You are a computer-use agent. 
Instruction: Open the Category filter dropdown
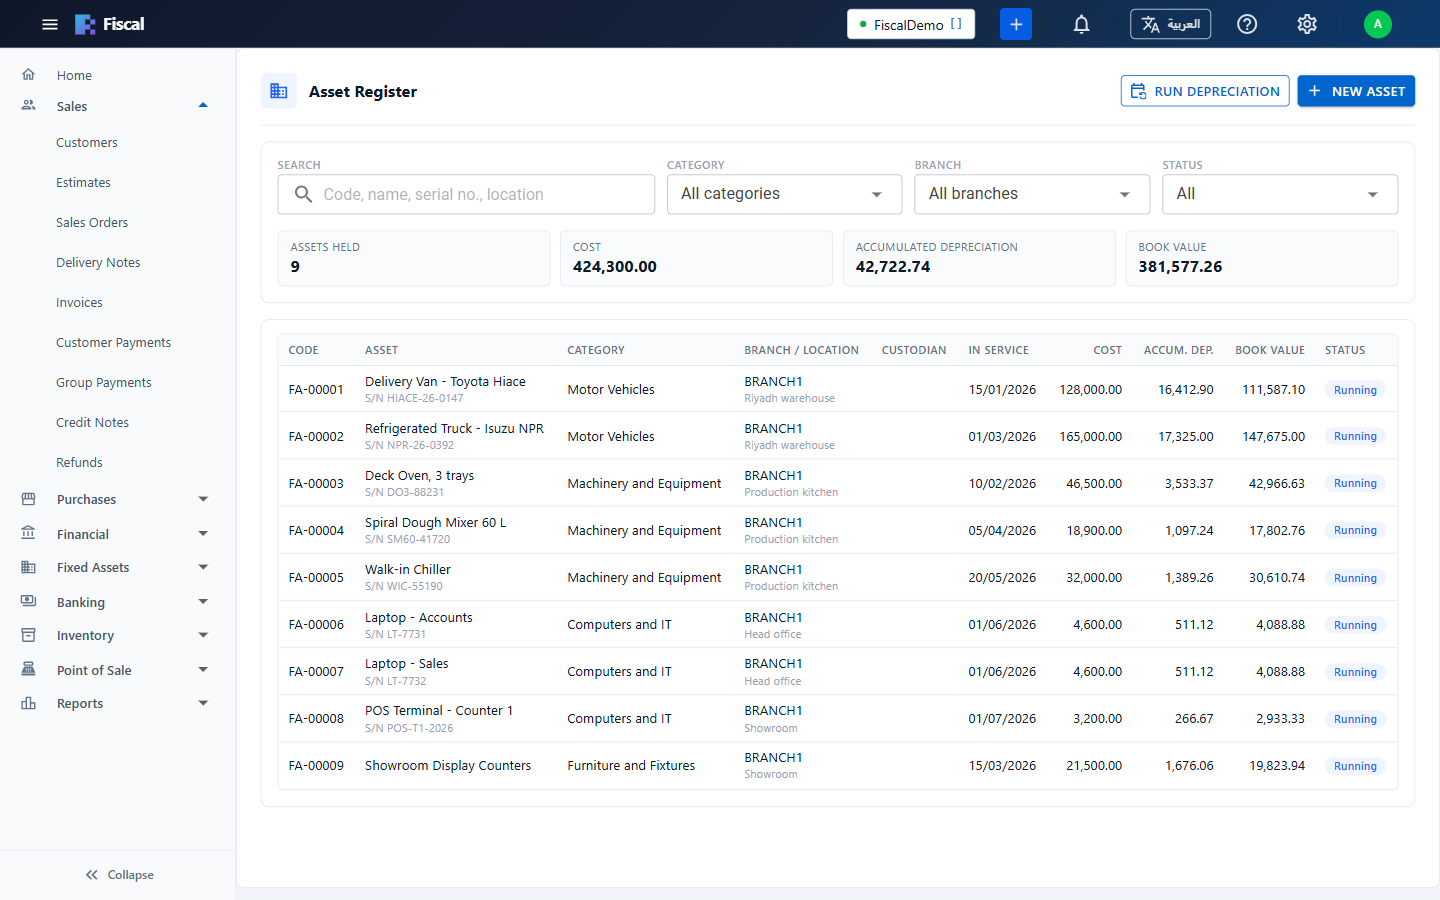click(x=784, y=194)
